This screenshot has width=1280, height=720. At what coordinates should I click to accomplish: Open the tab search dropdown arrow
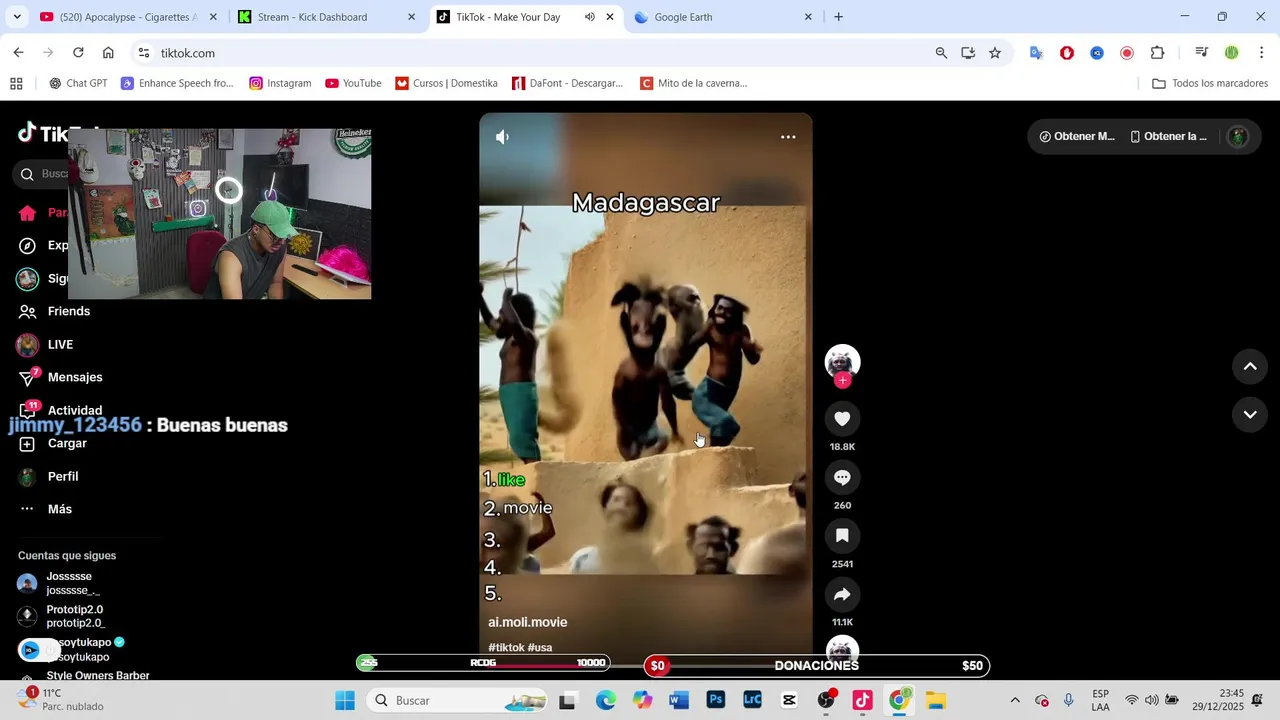tap(17, 17)
